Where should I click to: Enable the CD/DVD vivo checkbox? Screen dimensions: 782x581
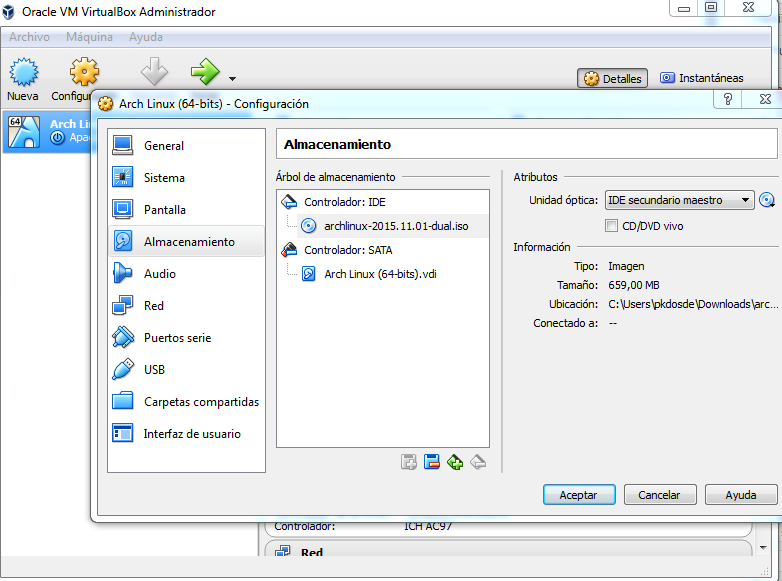pyautogui.click(x=612, y=226)
